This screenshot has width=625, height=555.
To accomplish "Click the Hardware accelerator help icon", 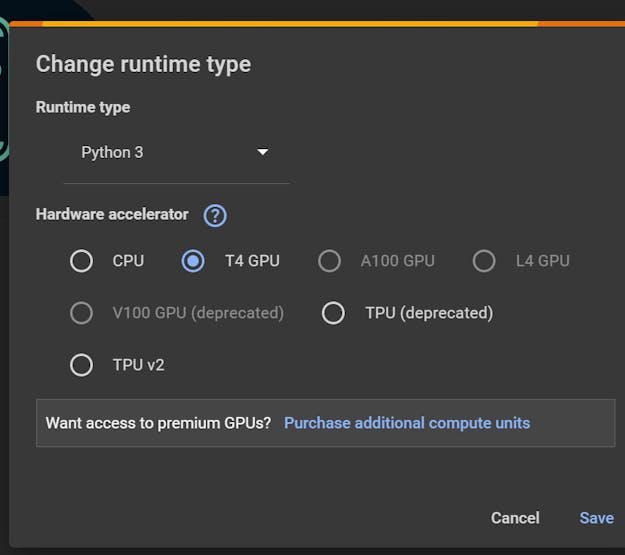I will tap(215, 215).
